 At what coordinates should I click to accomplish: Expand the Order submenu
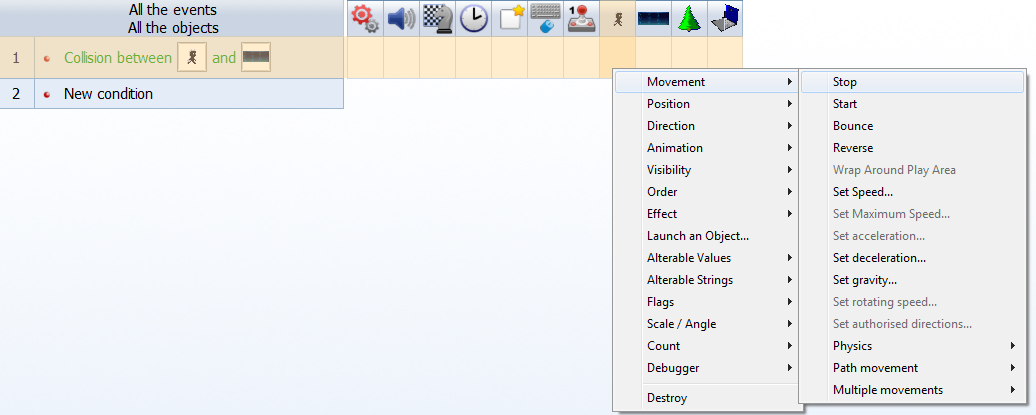(x=706, y=192)
